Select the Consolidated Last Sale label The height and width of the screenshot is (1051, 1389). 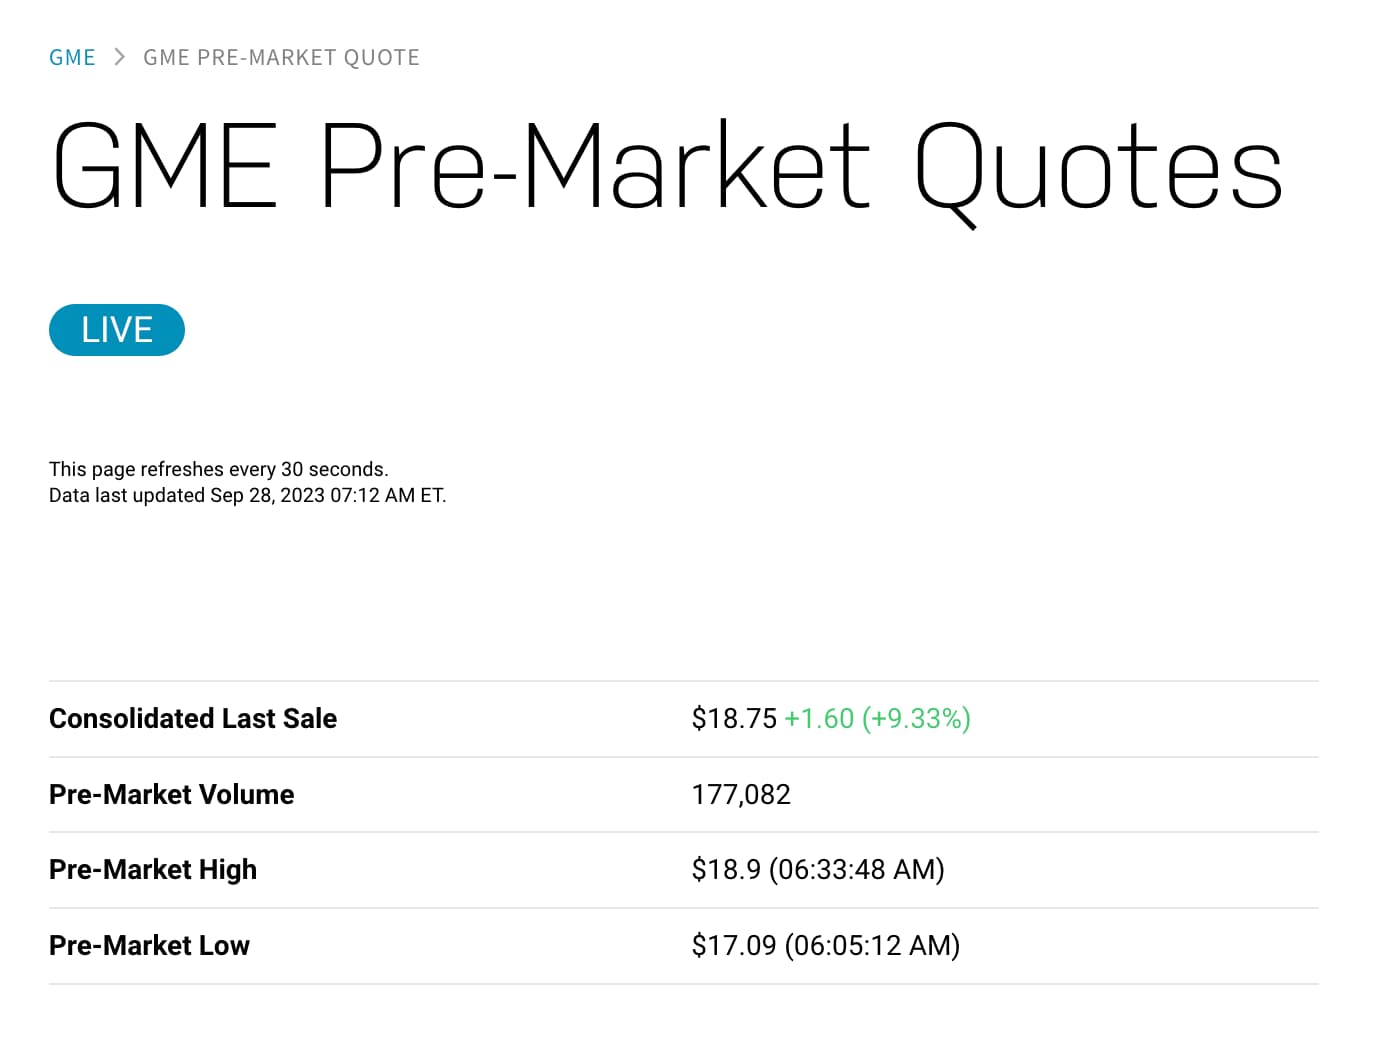coord(193,719)
